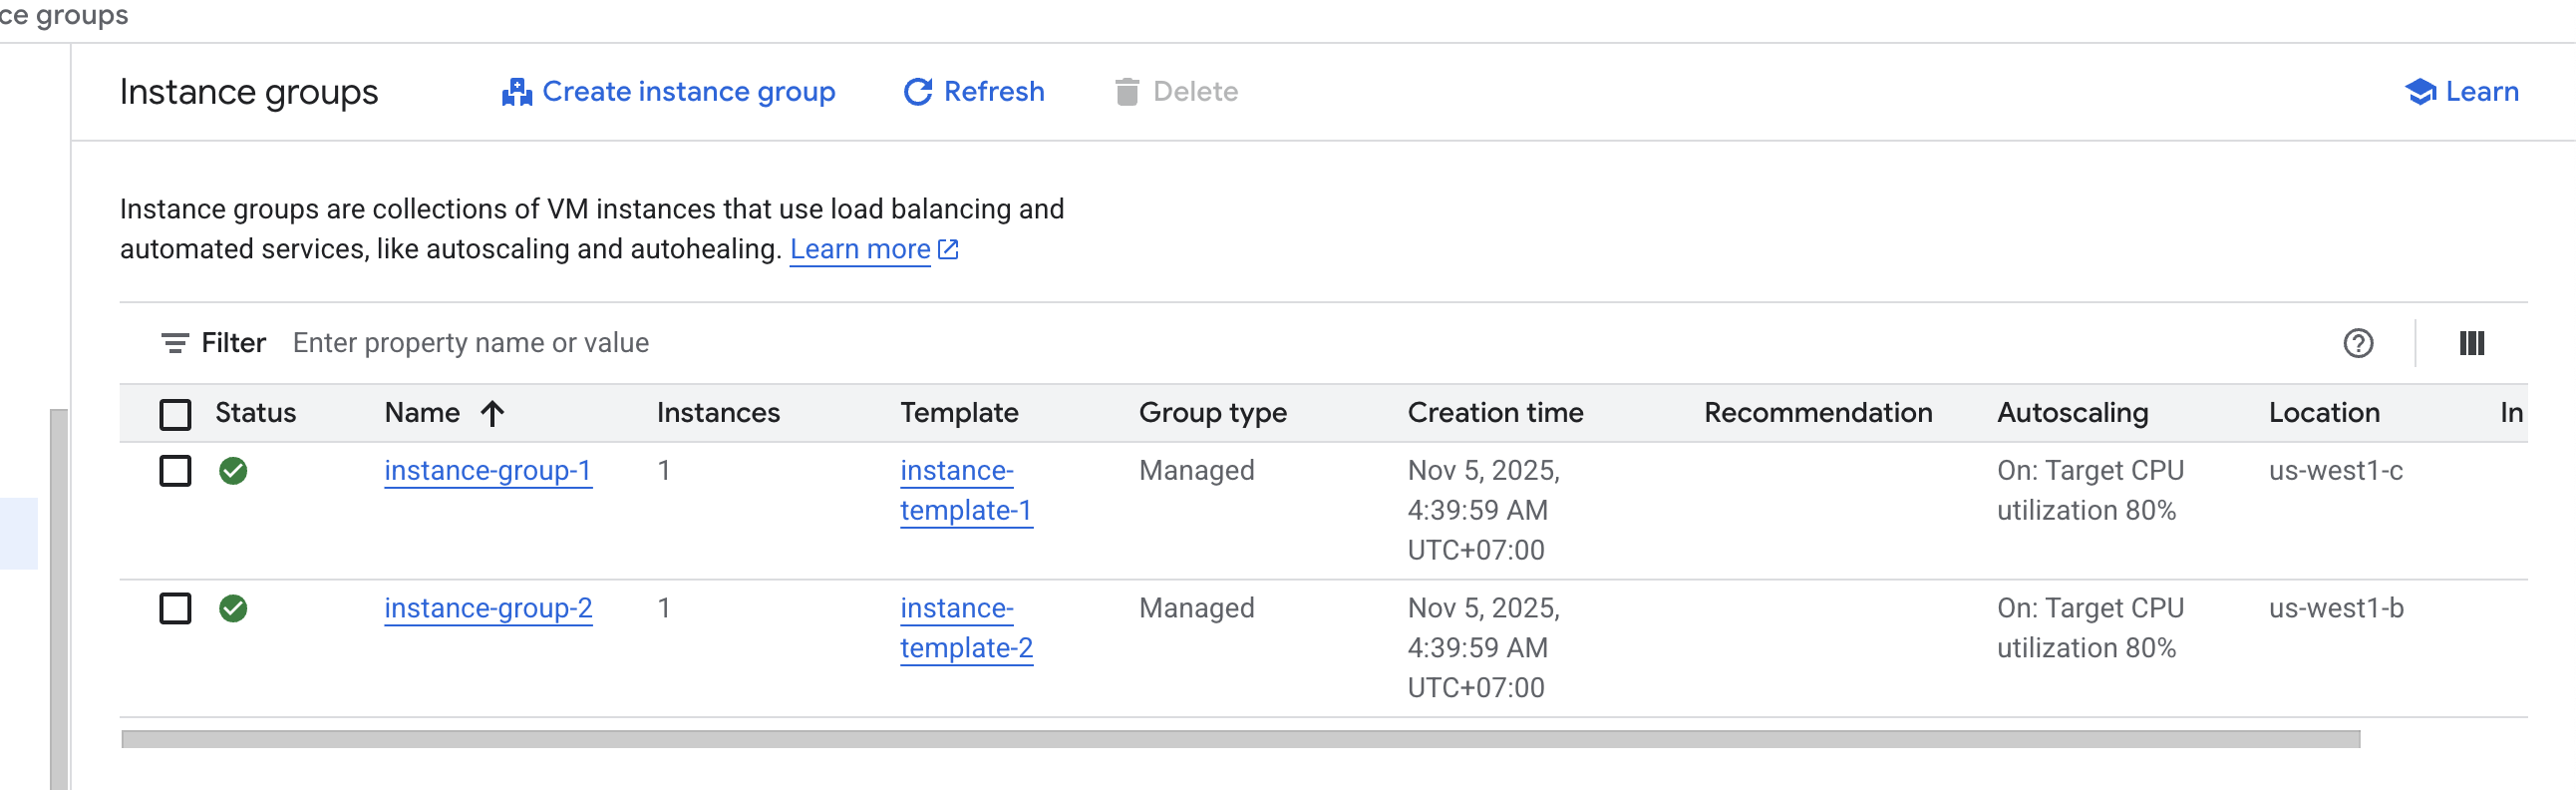Open the Learn graduation cap icon
Image resolution: width=2576 pixels, height=790 pixels.
point(2419,92)
